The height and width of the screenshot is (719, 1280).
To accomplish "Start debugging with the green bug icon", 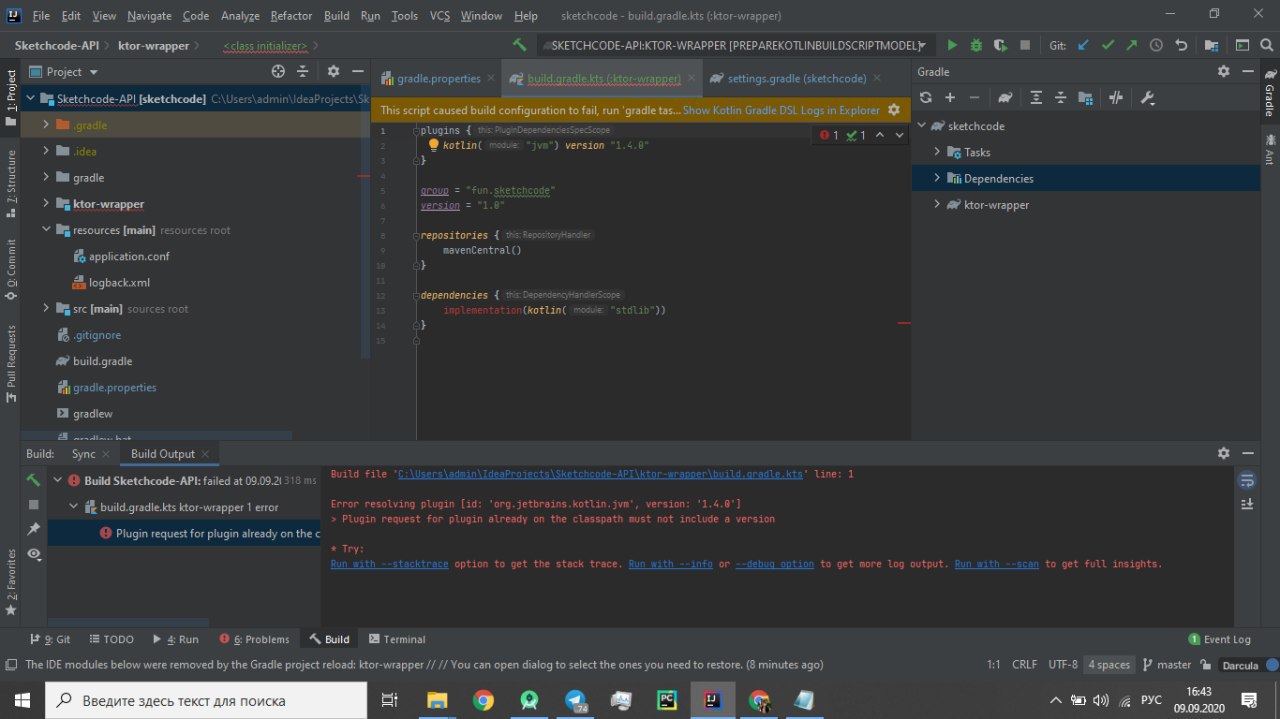I will (x=976, y=45).
